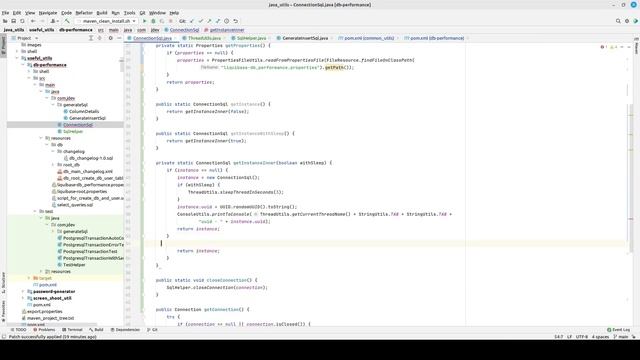Switch to the SqlHelper.java editor tab
Screen dimensions: 640x360
tap(251, 38)
